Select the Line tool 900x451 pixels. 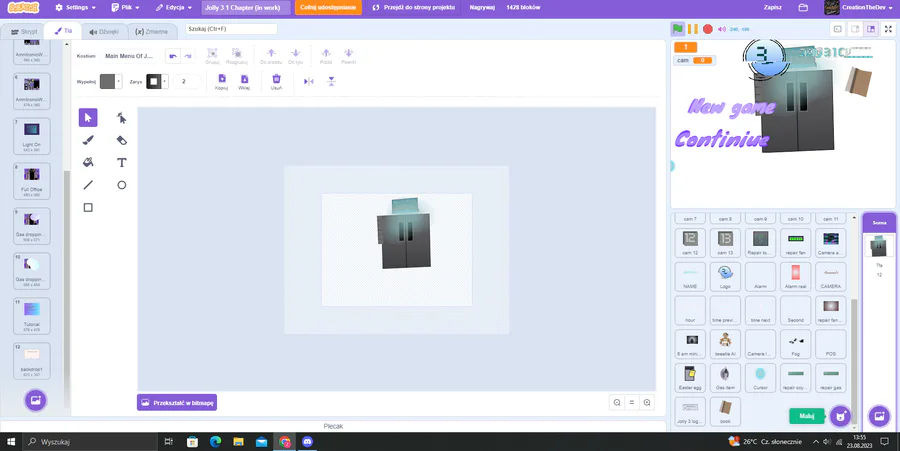coord(88,185)
